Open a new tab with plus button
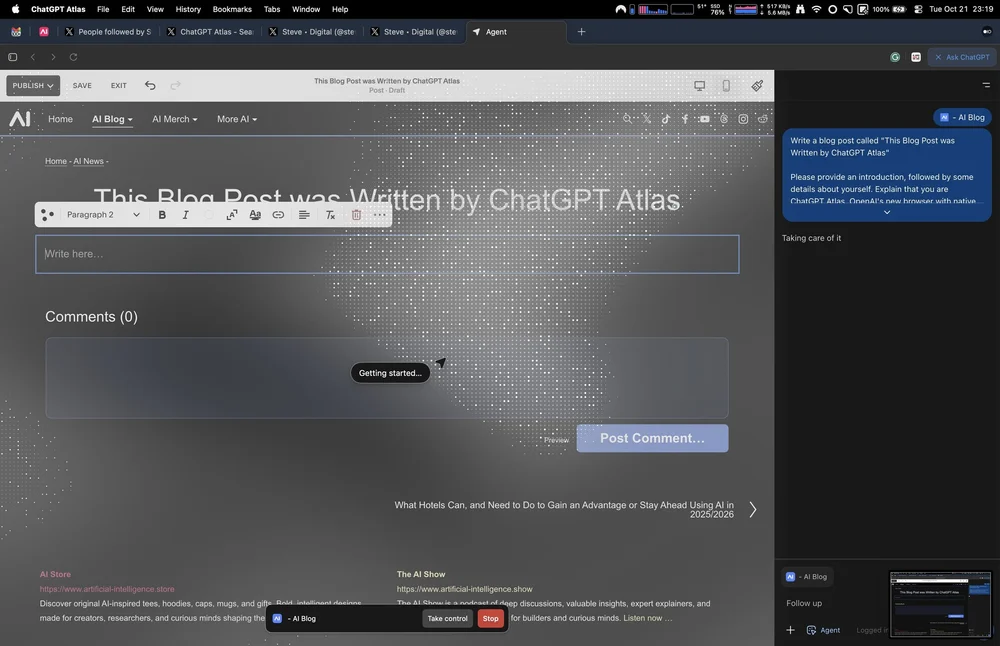 click(x=581, y=32)
